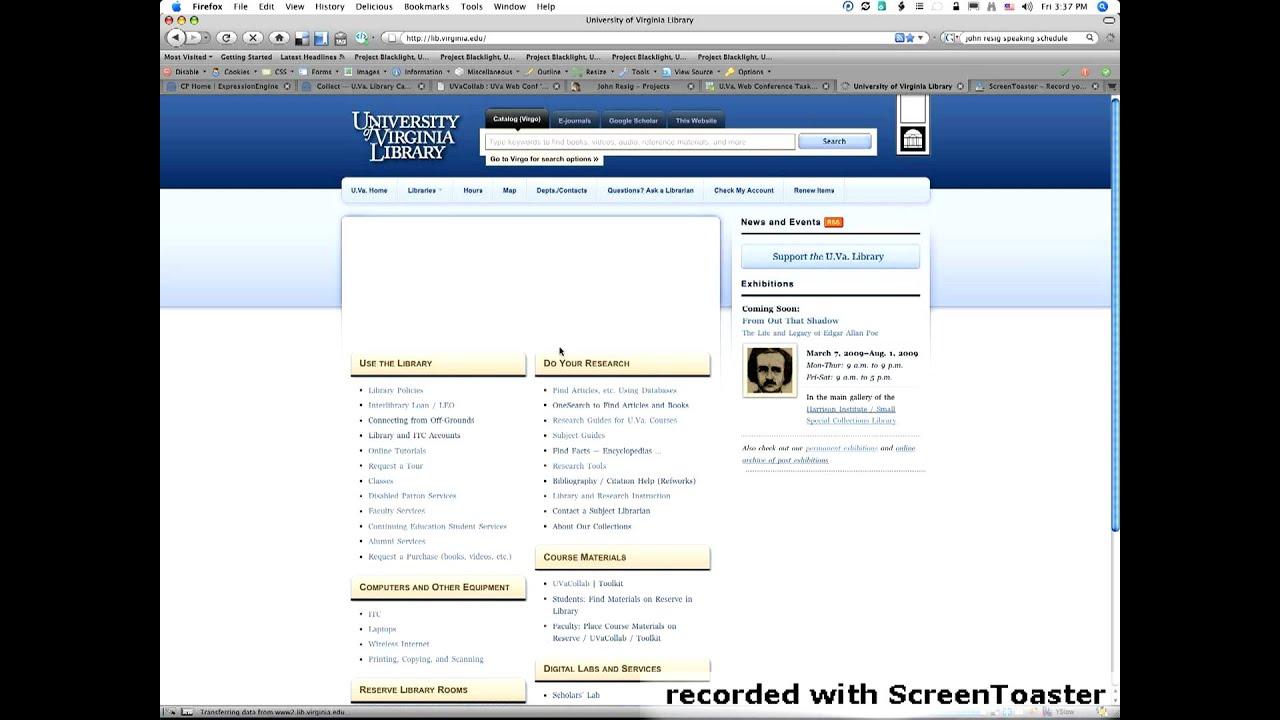Open Subject Guides link

(579, 435)
